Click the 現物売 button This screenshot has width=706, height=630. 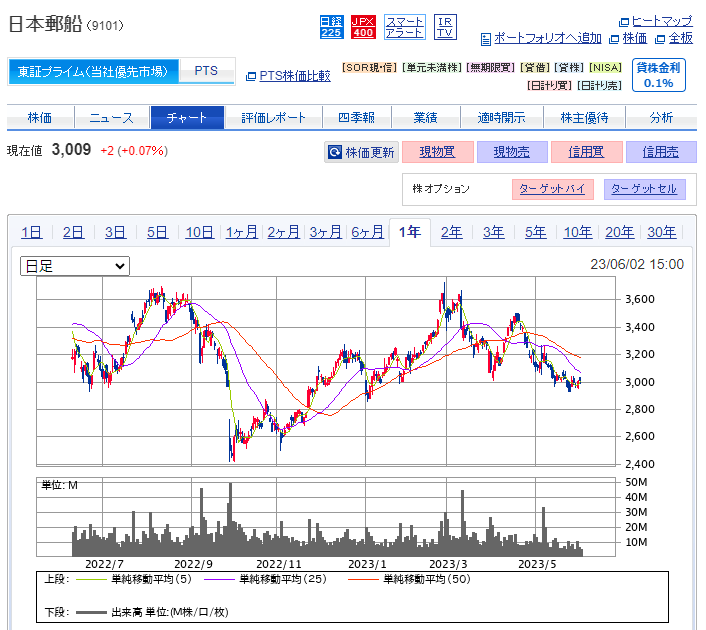512,152
